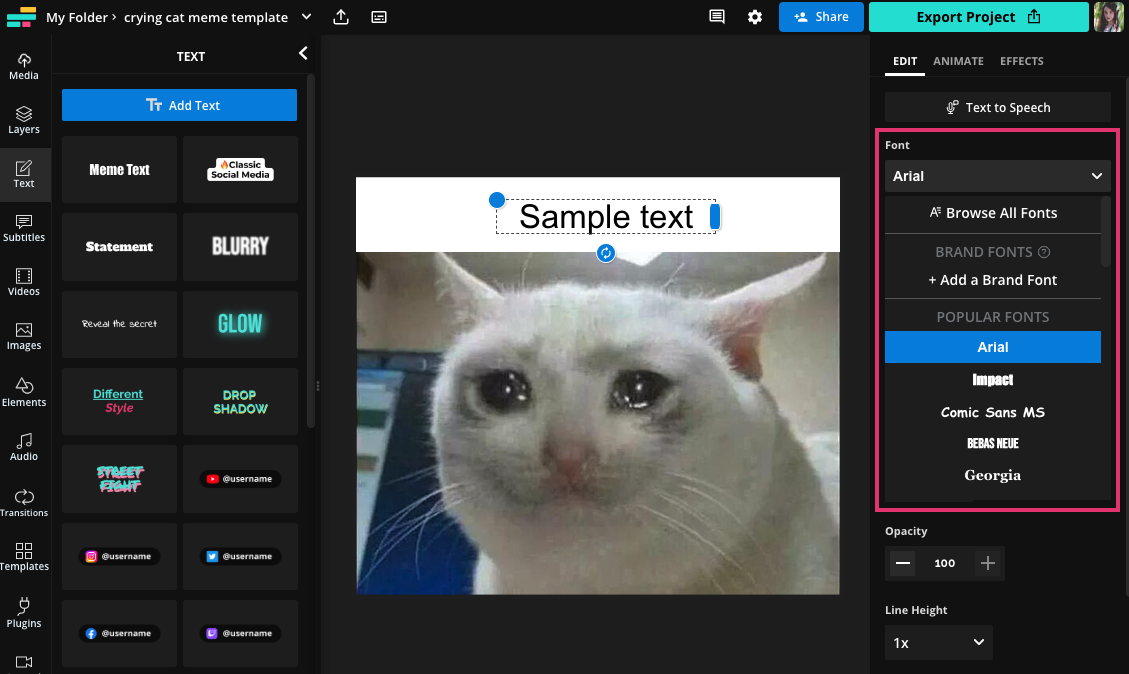Open the Templates panel
This screenshot has width=1129, height=674.
tap(23, 558)
